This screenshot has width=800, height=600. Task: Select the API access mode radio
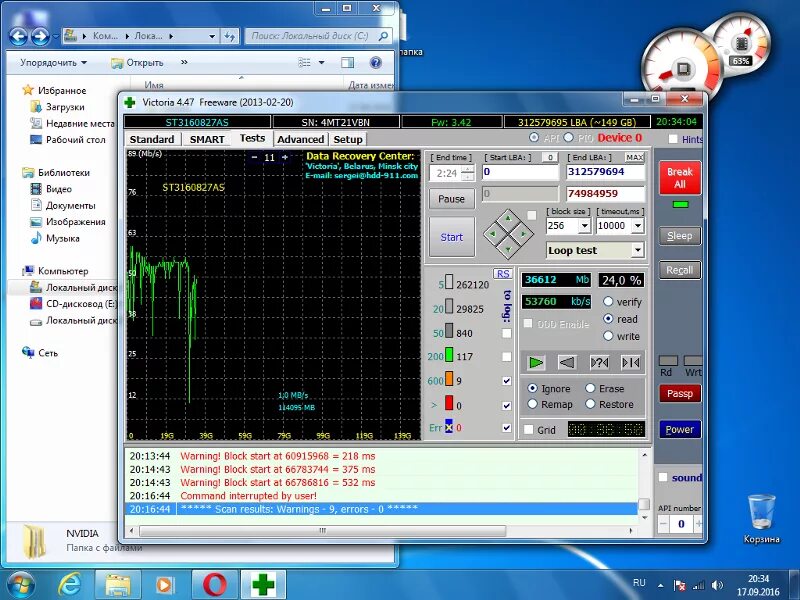(x=534, y=137)
